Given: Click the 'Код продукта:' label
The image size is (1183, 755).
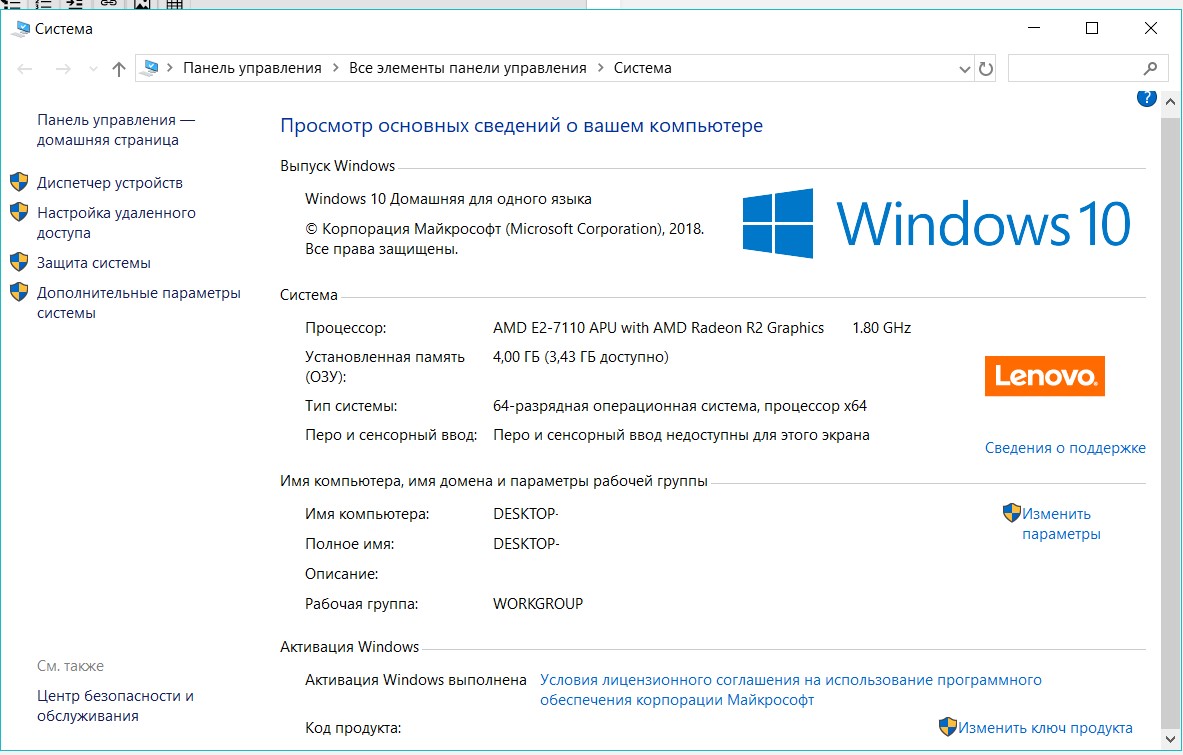Looking at the screenshot, I should click(x=352, y=728).
